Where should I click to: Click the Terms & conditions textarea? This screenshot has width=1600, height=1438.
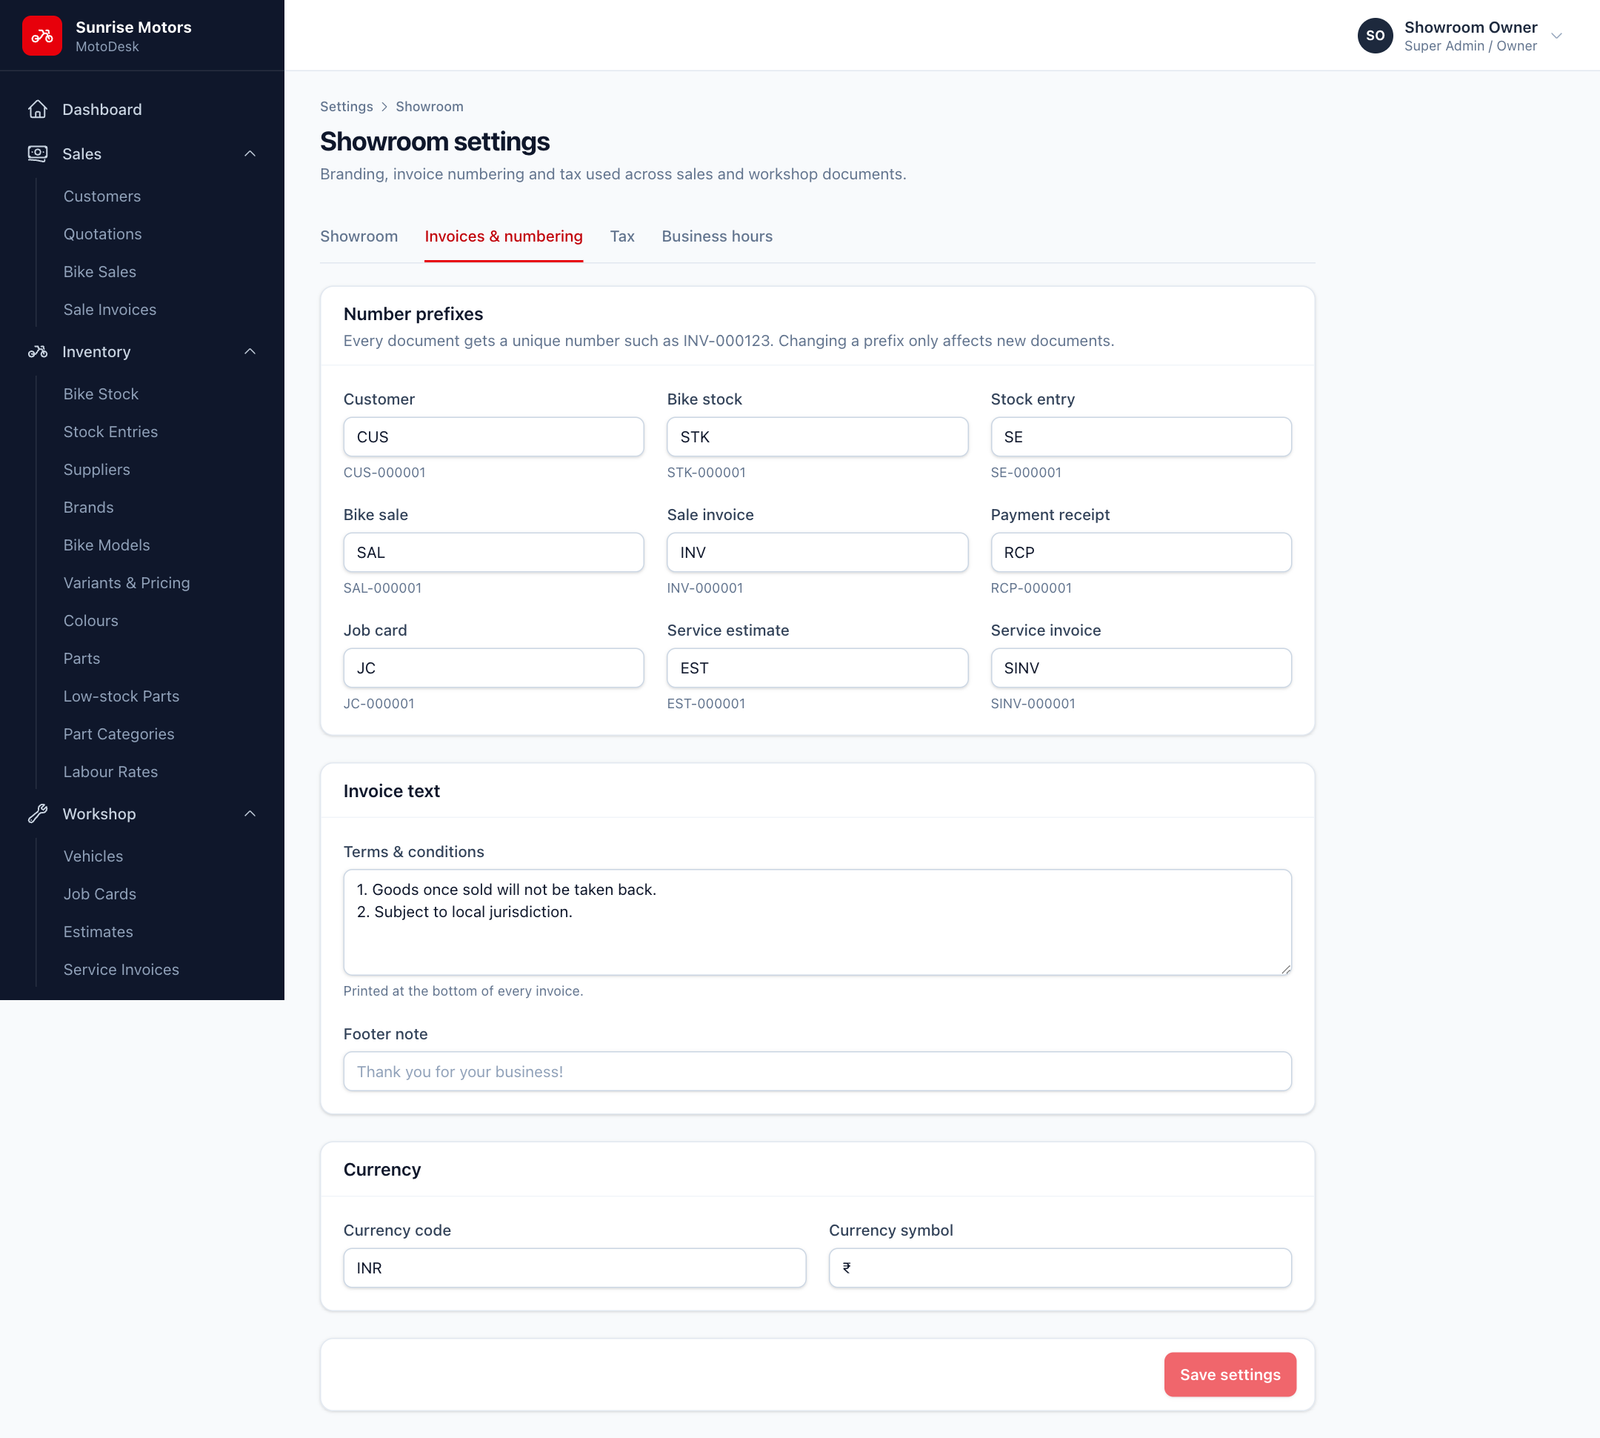click(x=817, y=923)
